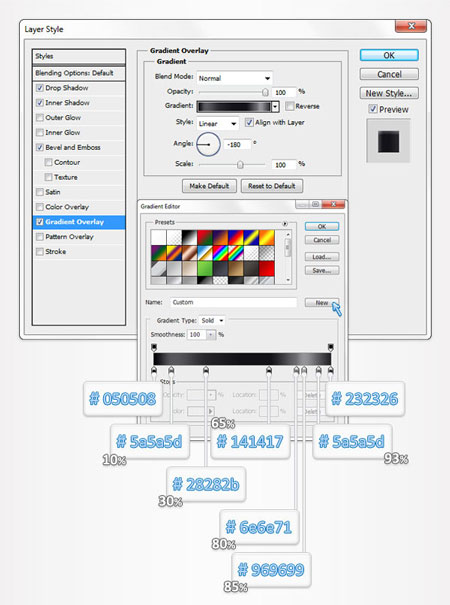Select the spectrum rainbow gradient preset
The image size is (450, 605).
point(220,253)
